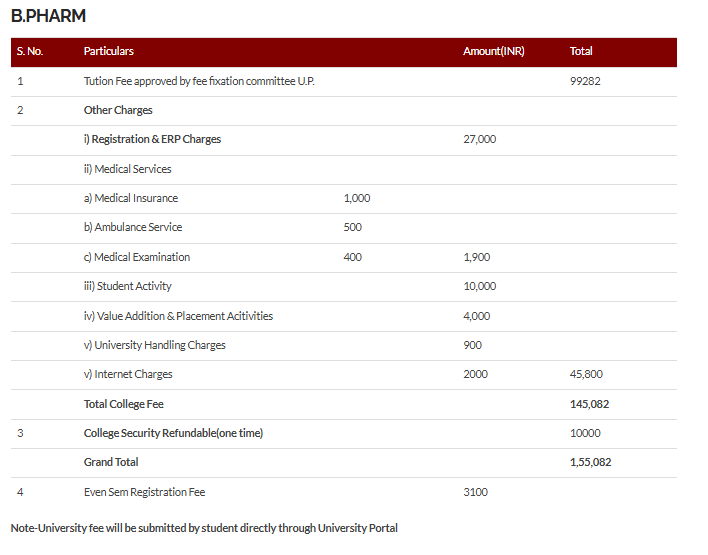Click the Internet Charges 45,800 total
The height and width of the screenshot is (555, 708).
pos(586,374)
